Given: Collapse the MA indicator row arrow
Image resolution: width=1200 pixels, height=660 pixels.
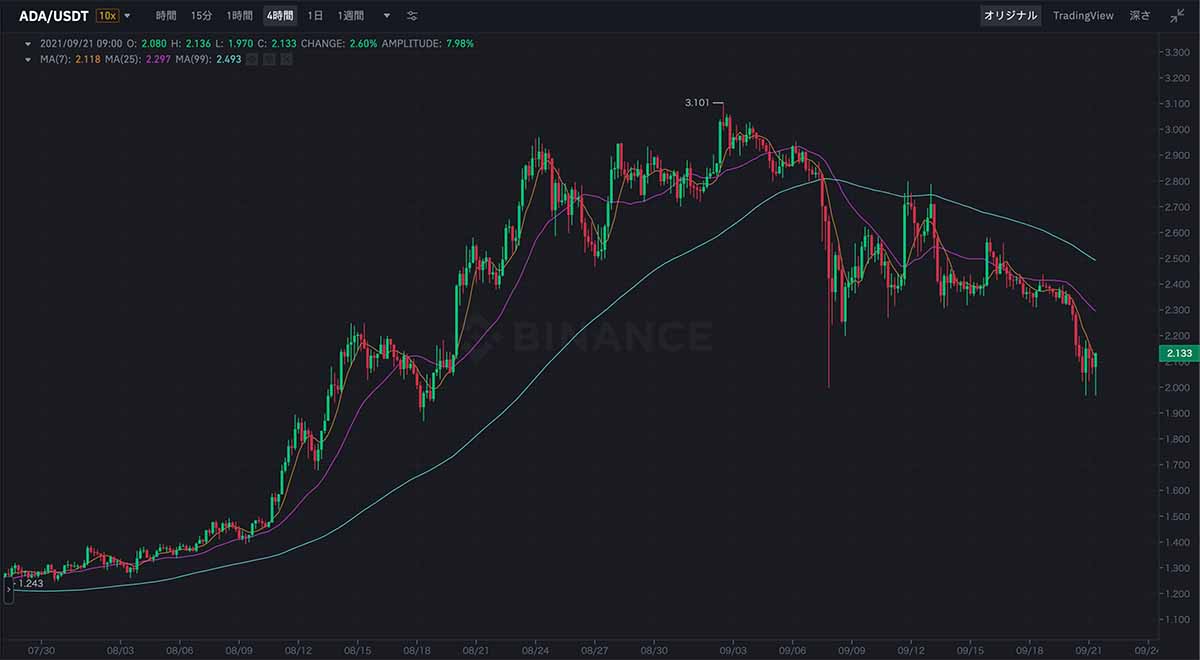Looking at the screenshot, I should click(x=28, y=60).
